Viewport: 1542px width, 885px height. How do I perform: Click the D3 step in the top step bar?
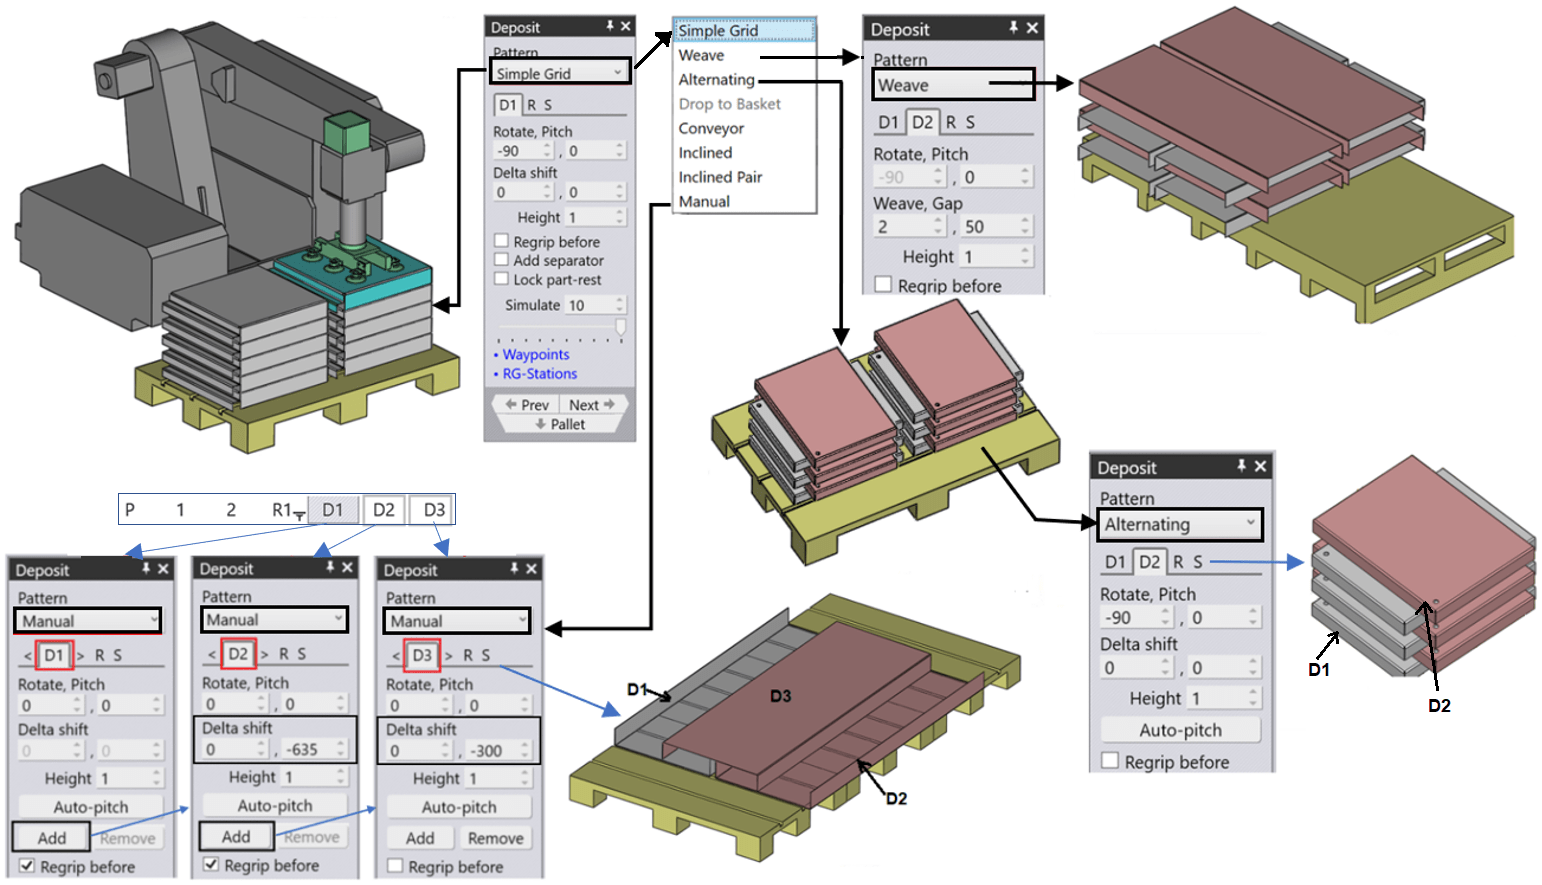tap(434, 510)
